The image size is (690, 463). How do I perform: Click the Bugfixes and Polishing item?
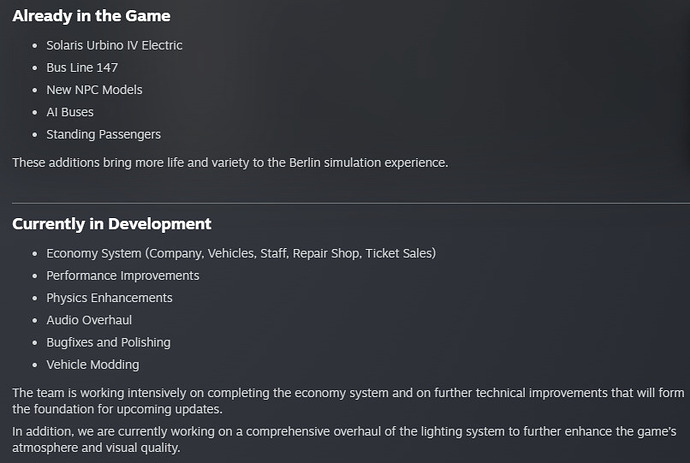(x=108, y=342)
